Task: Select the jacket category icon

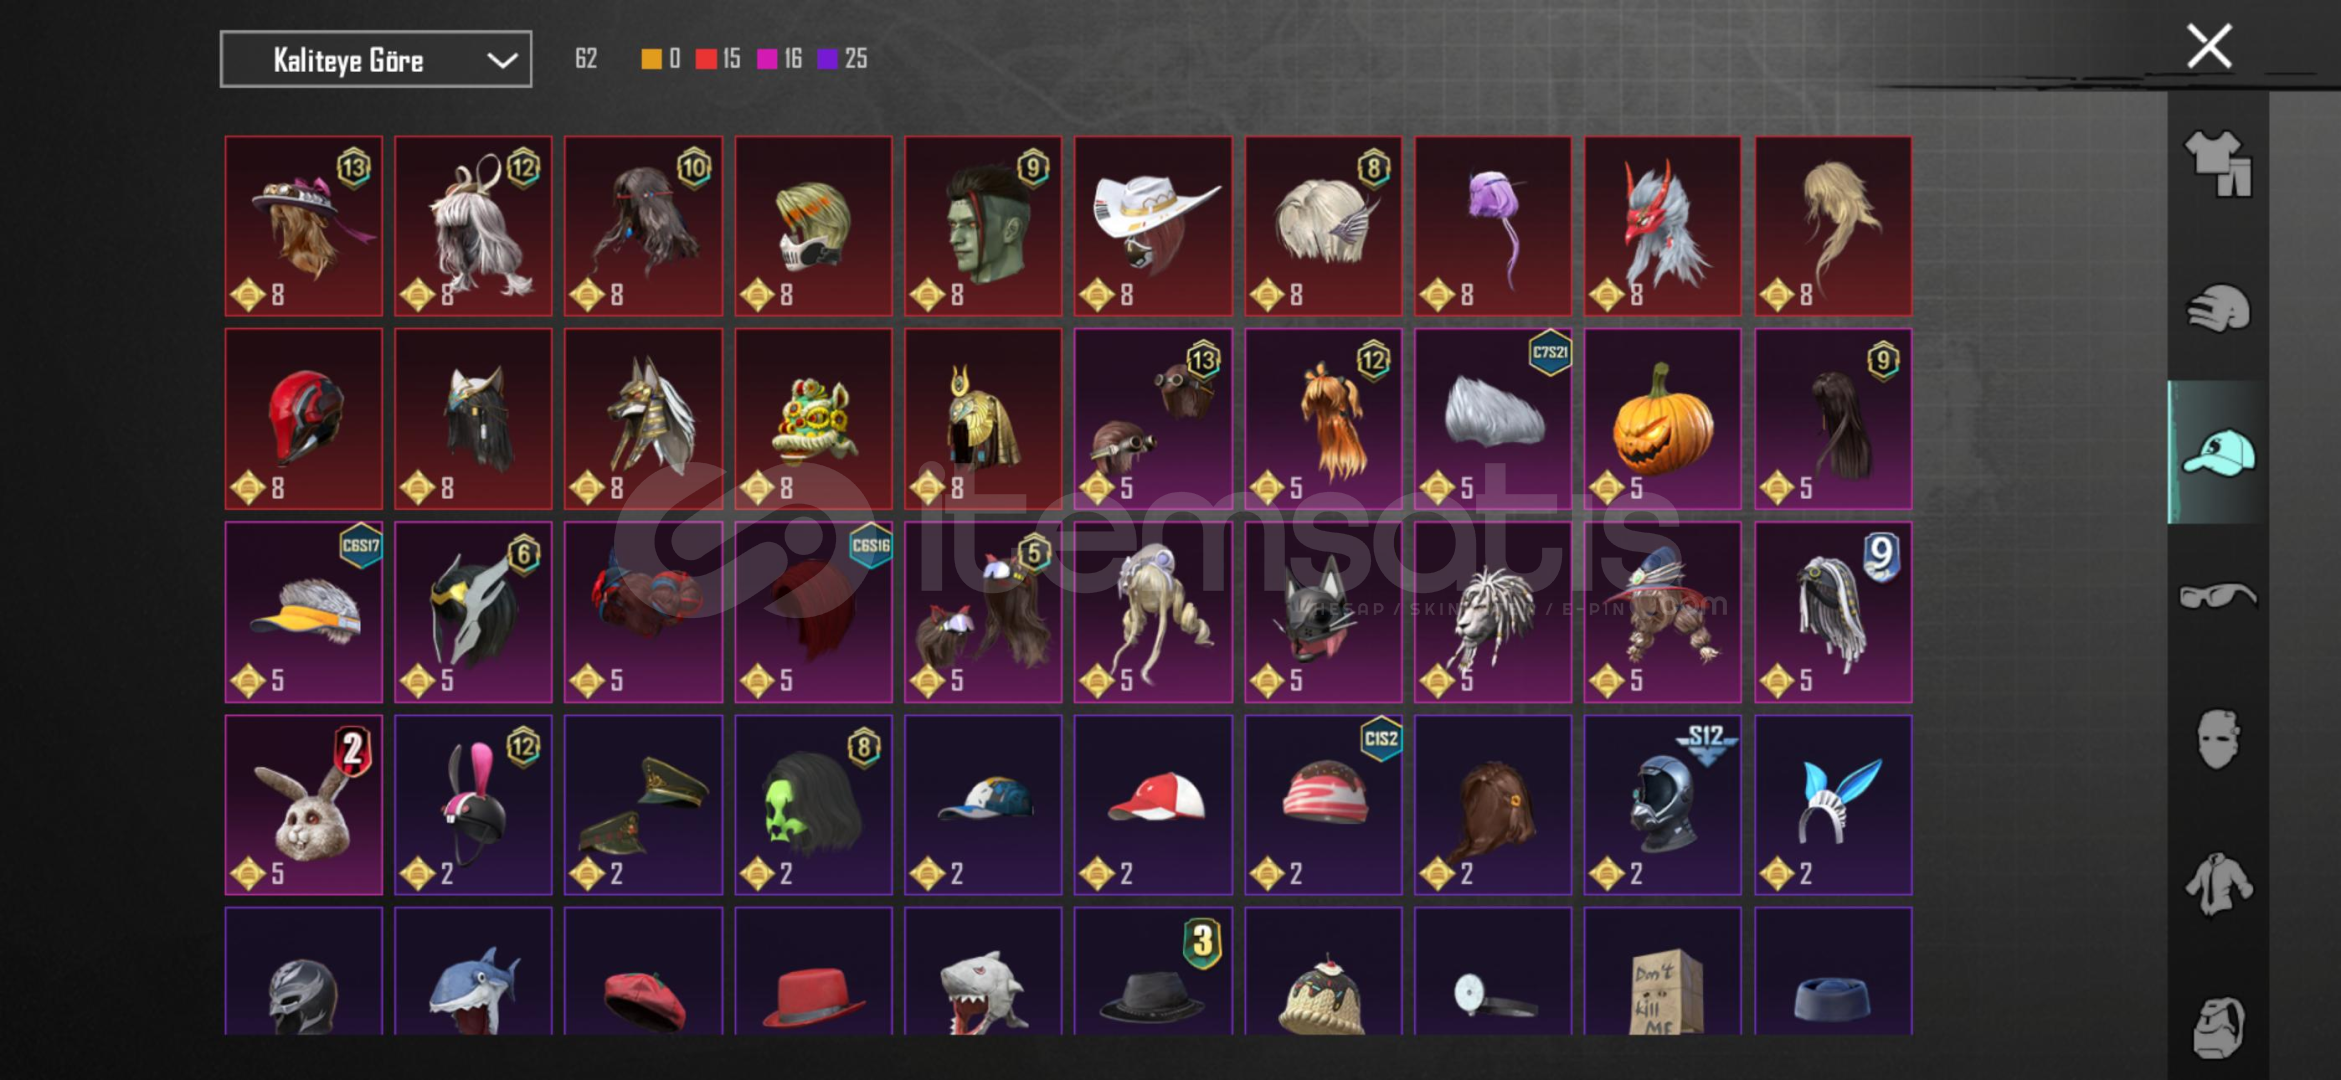Action: click(2218, 884)
